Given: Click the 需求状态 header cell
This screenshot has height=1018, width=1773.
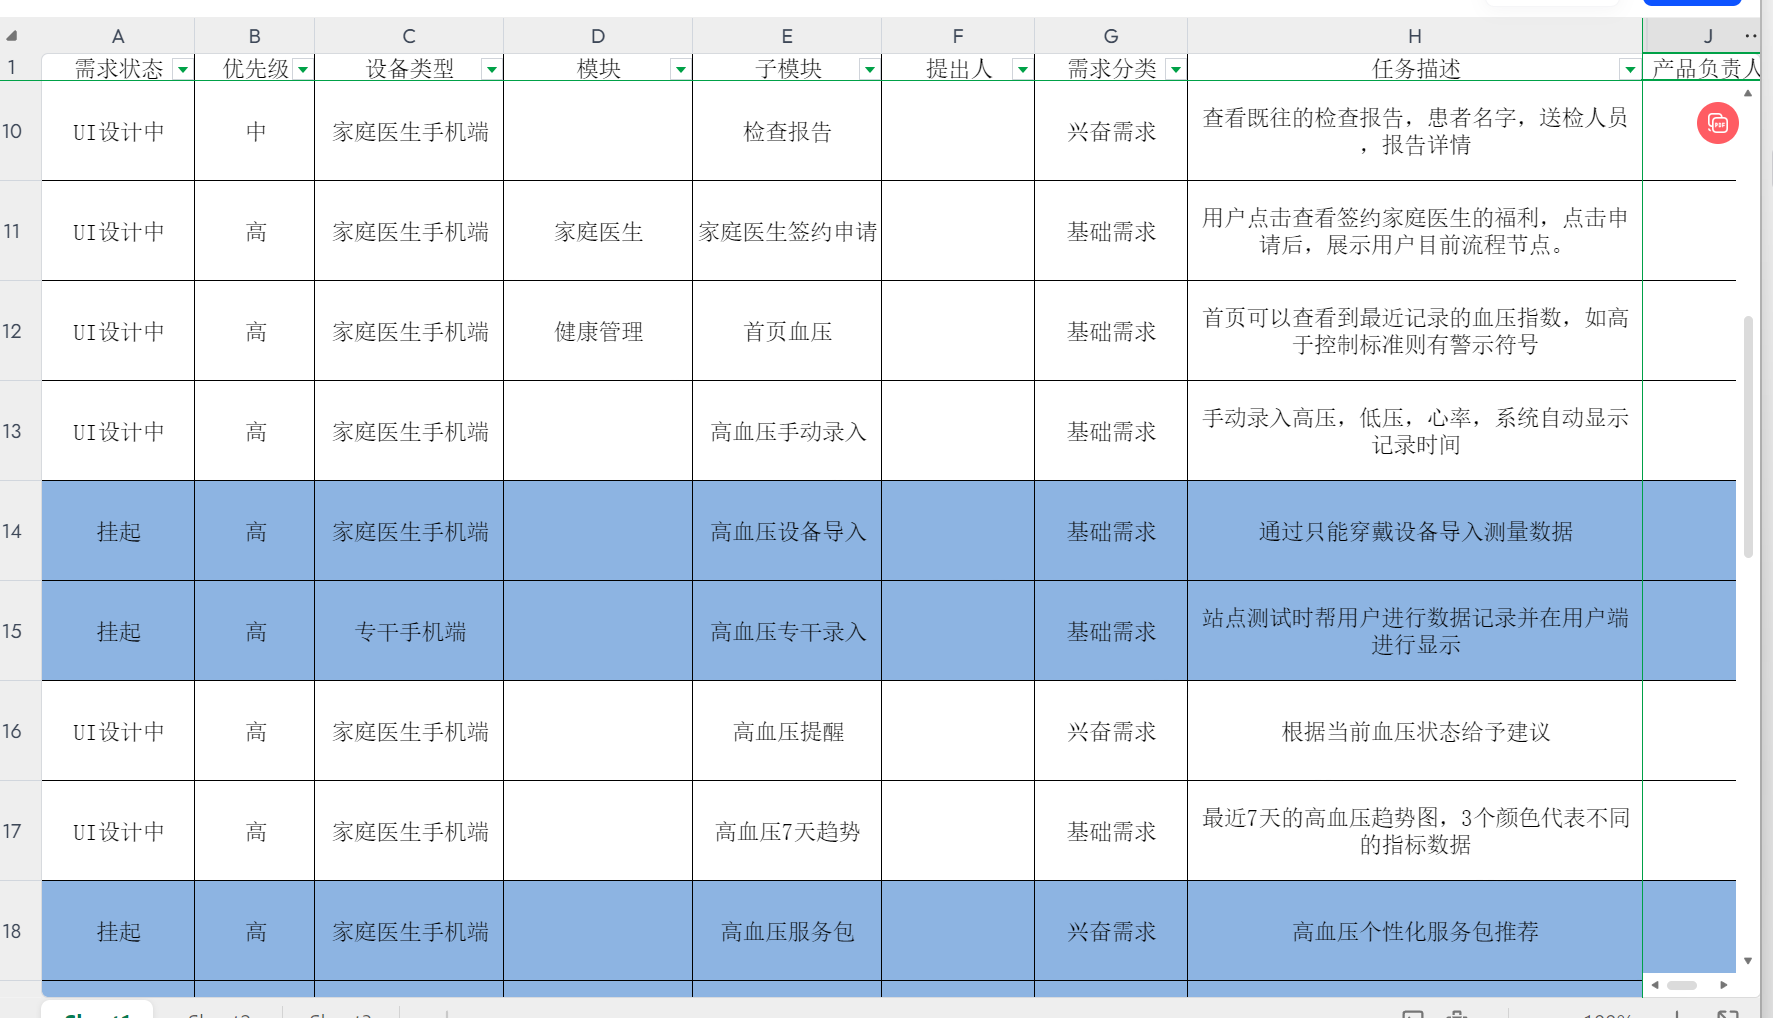Looking at the screenshot, I should pos(118,68).
